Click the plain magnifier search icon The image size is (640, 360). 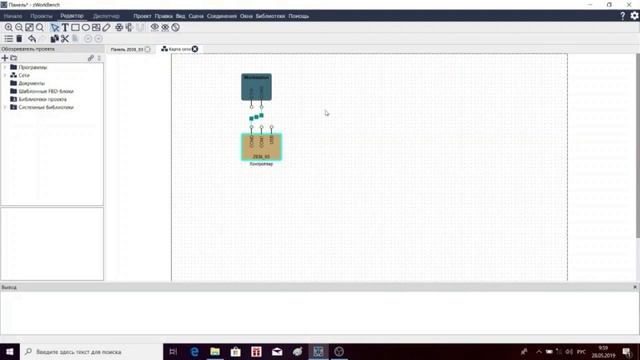[x=40, y=27]
